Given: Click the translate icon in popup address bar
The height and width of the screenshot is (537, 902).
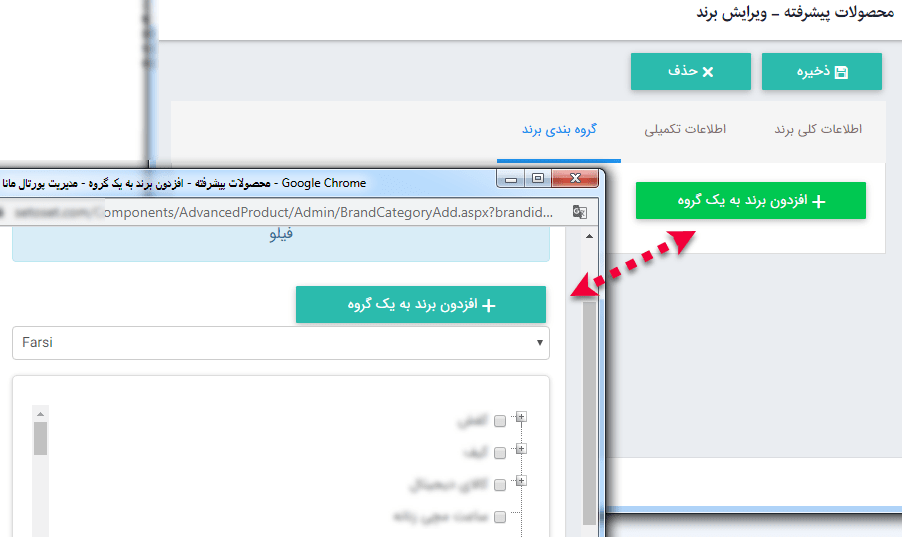Looking at the screenshot, I should click(x=578, y=212).
